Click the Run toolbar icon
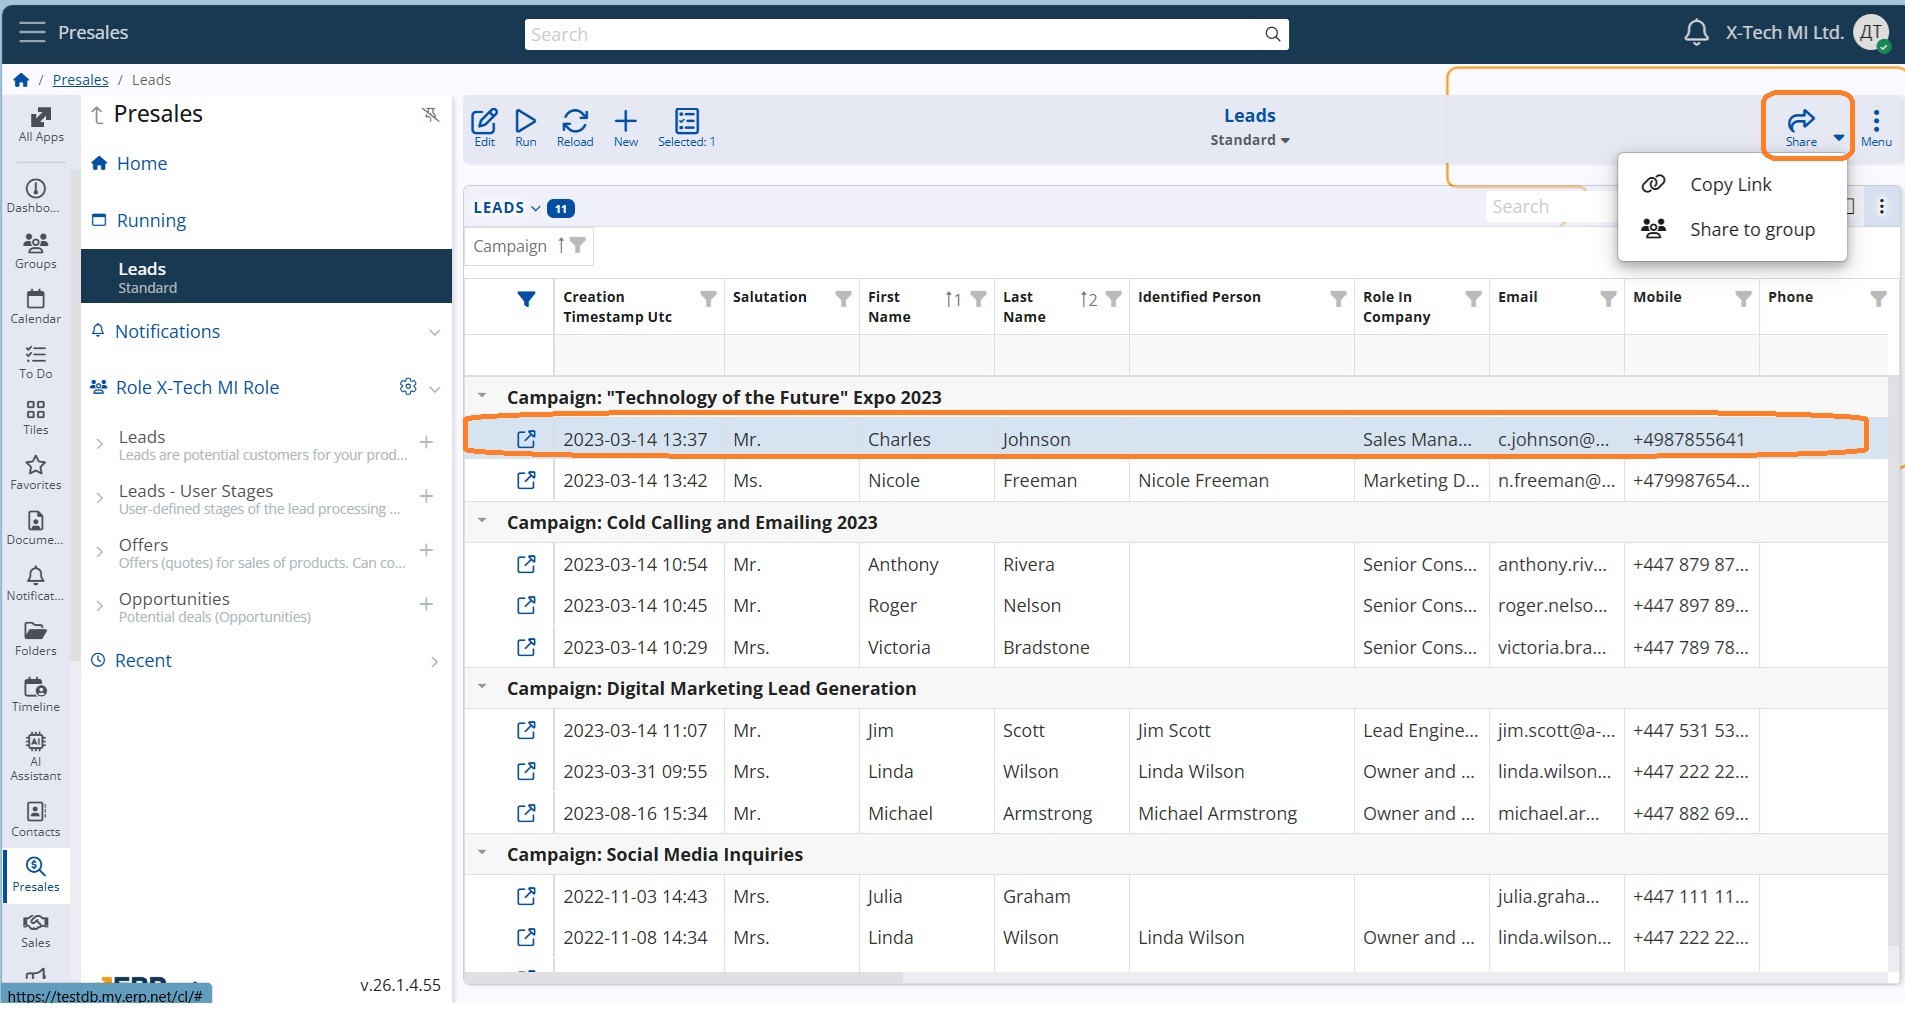1905x1010 pixels. (x=526, y=128)
